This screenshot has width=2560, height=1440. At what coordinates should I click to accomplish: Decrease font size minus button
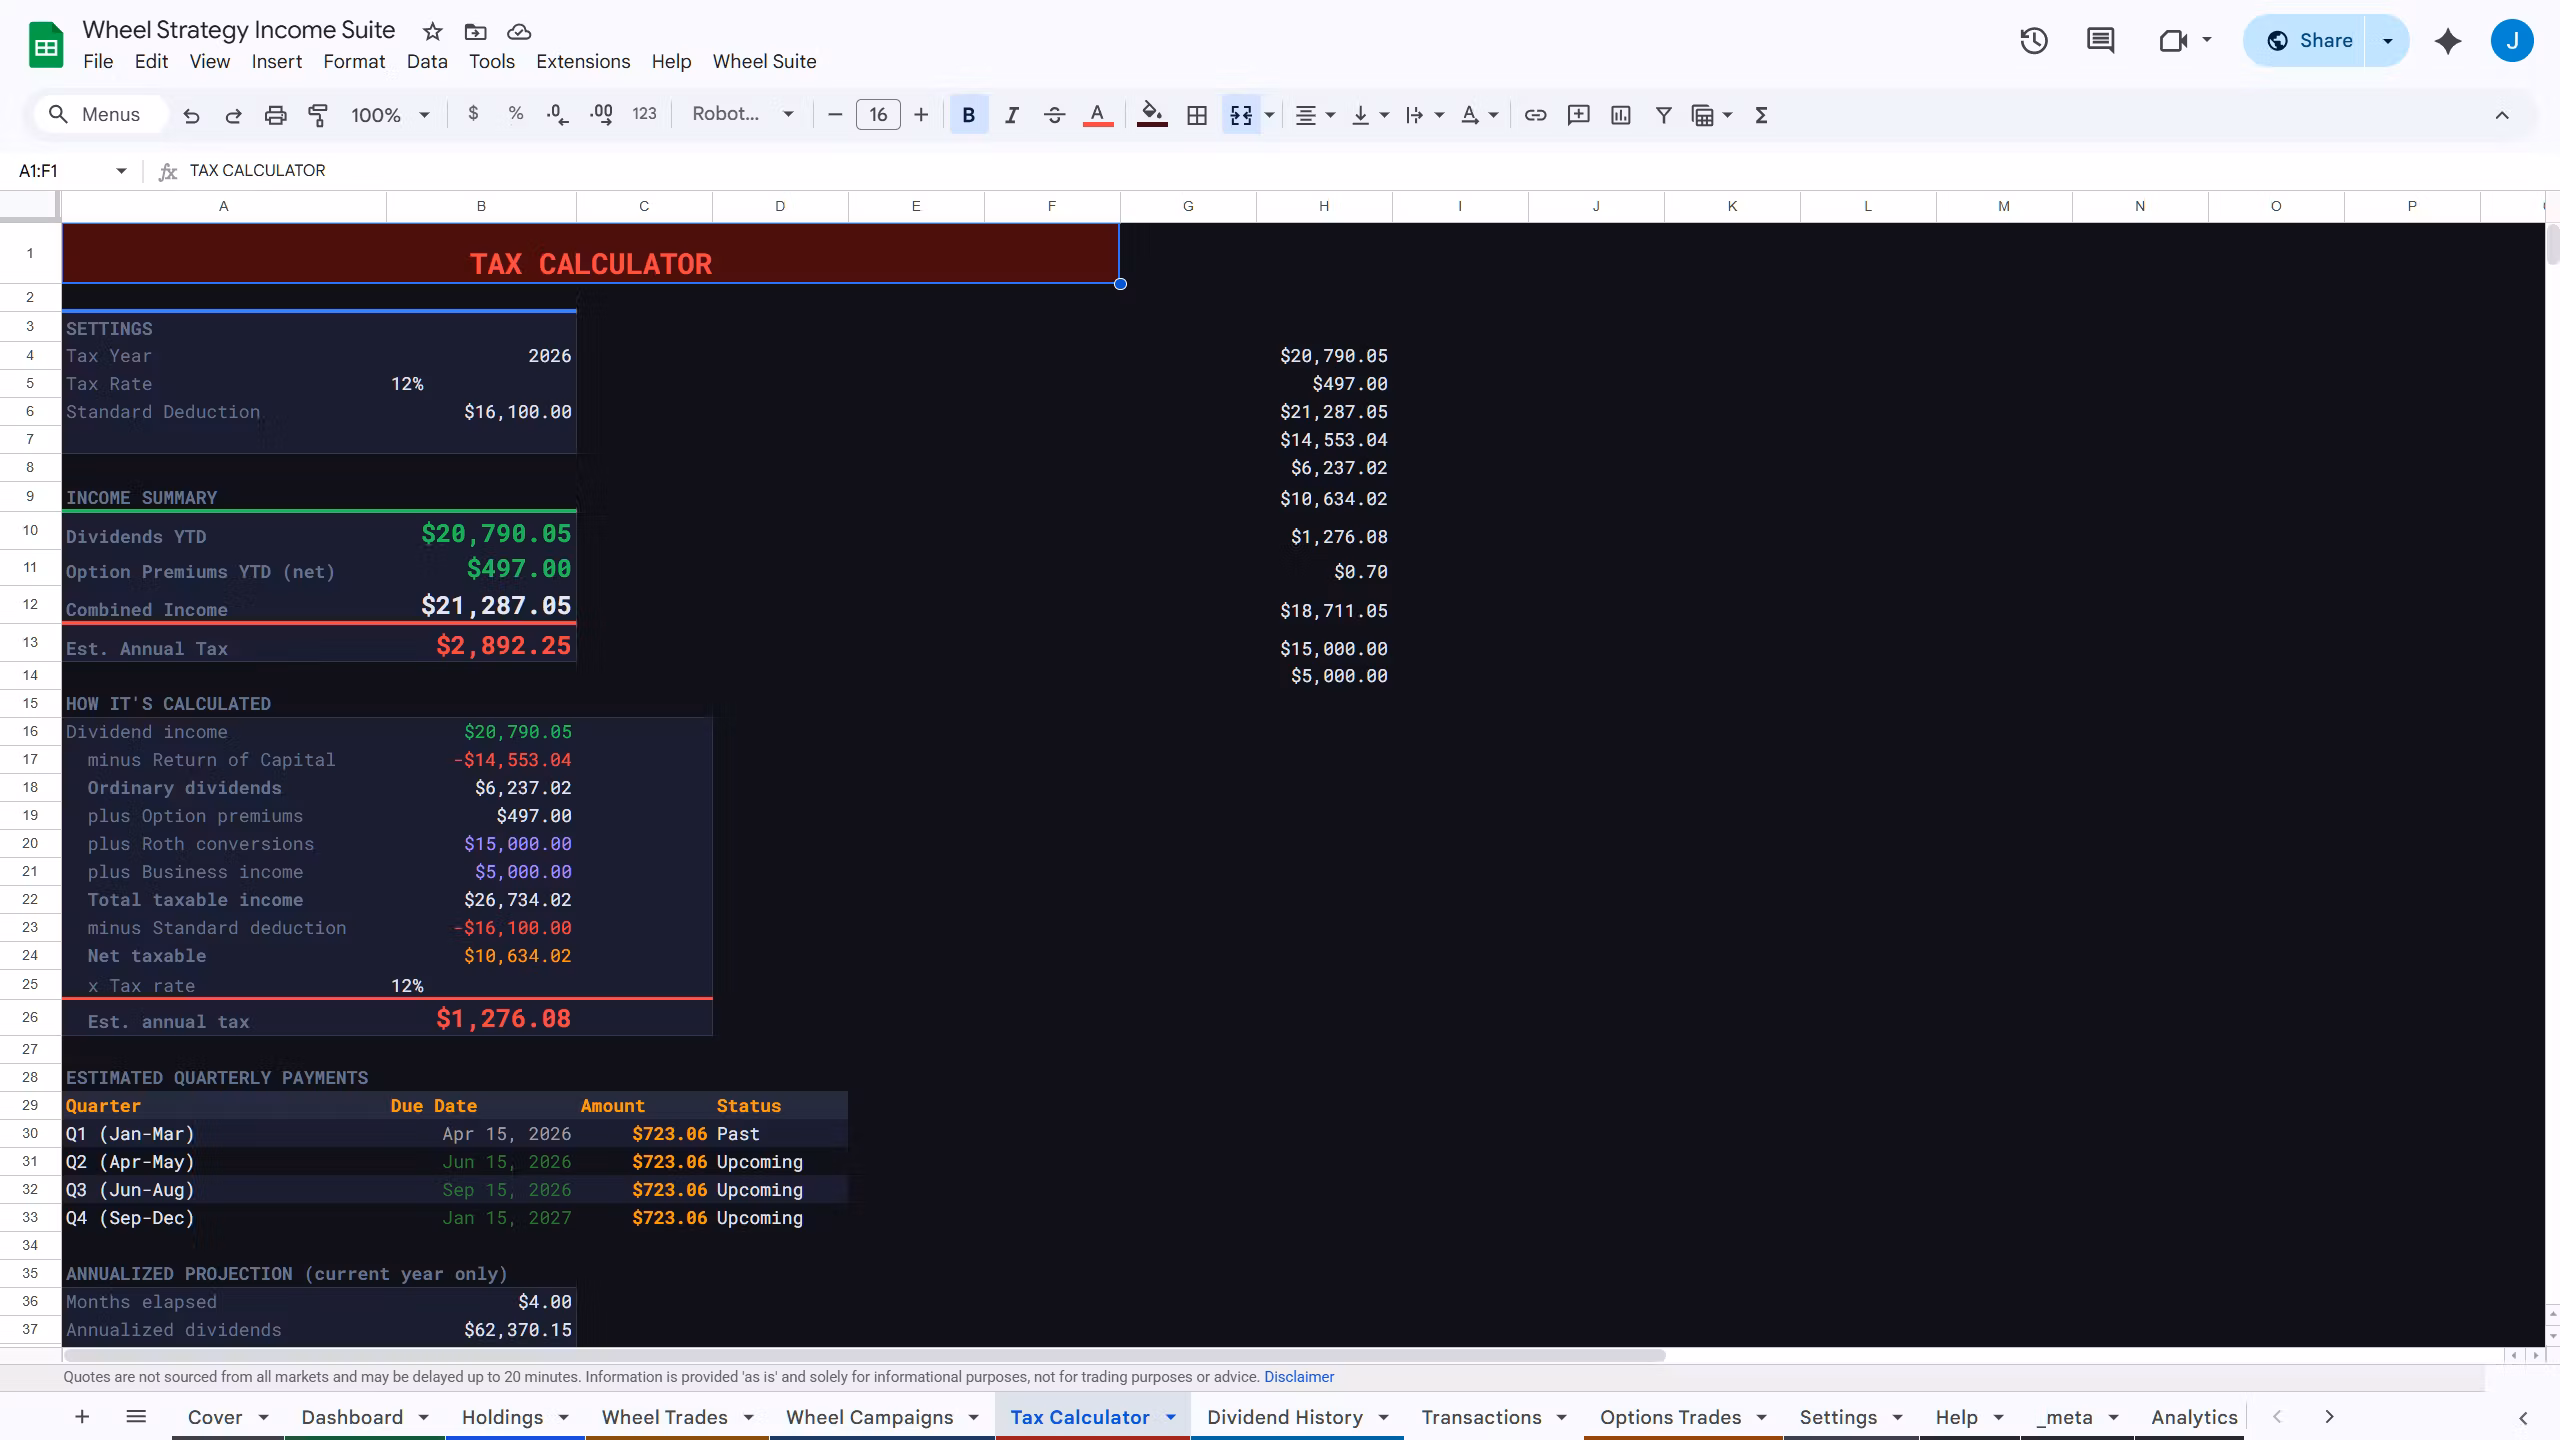(835, 115)
